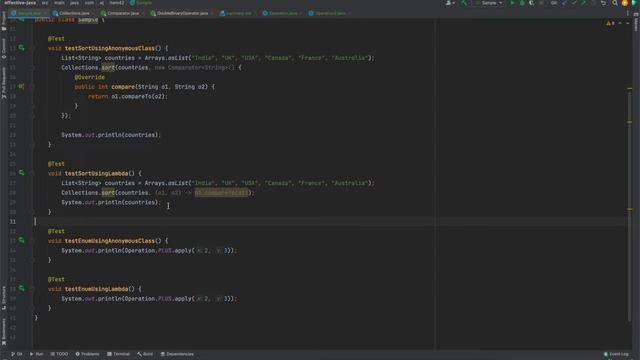Viewport: 640px width, 360px height.
Task: Click the first warning stripe on scrollbar
Action: click(x=629, y=89)
